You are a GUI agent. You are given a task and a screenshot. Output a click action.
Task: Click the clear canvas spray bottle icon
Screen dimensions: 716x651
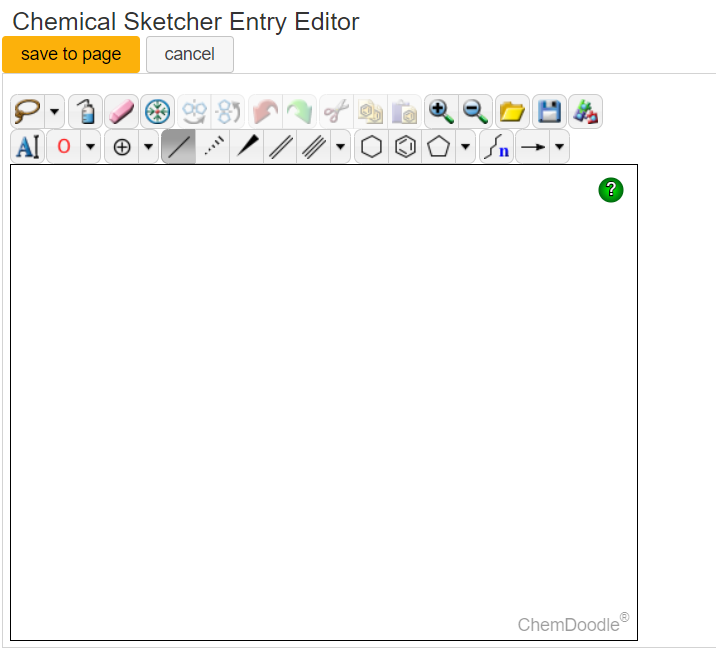pos(86,111)
